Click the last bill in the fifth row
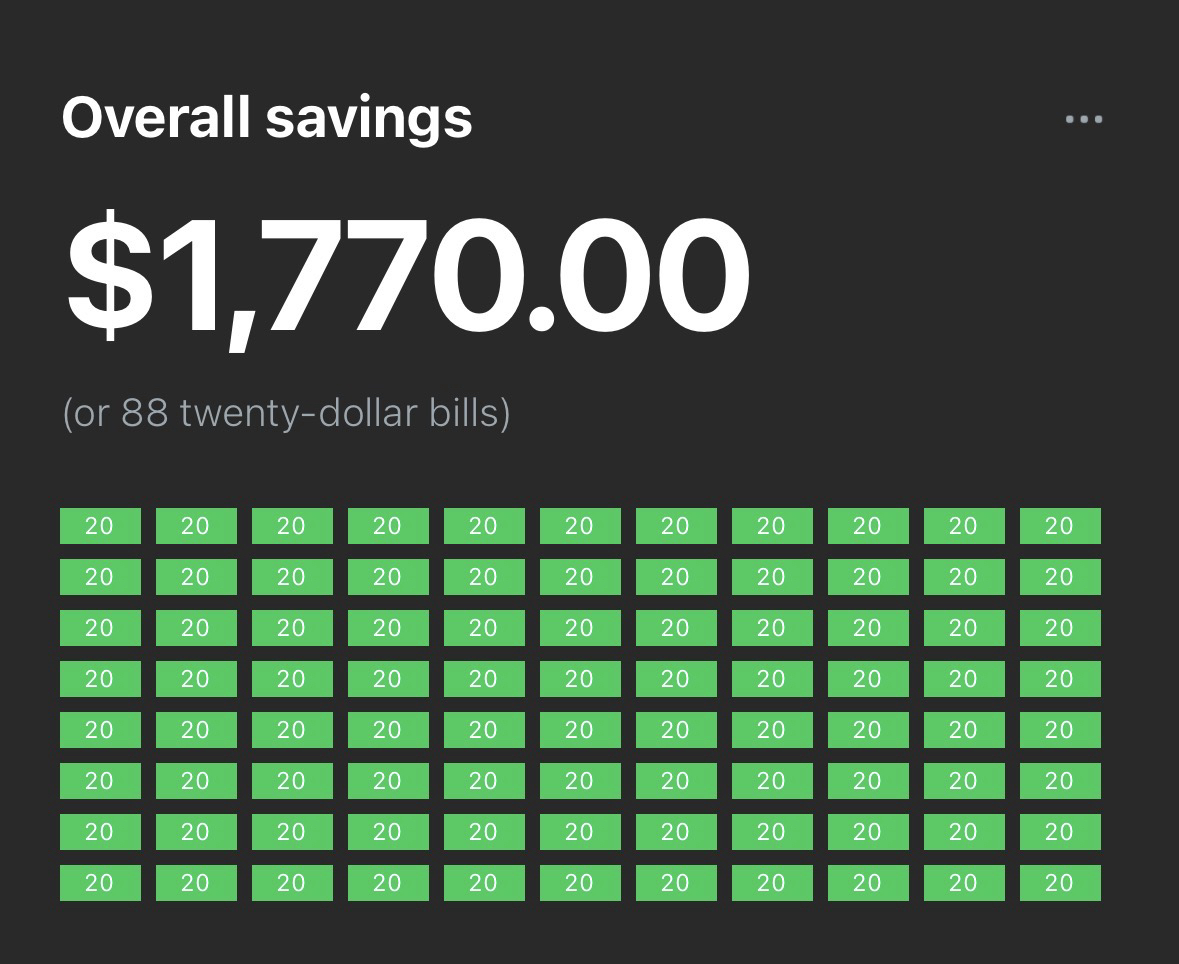The height and width of the screenshot is (964, 1179). coord(1060,730)
